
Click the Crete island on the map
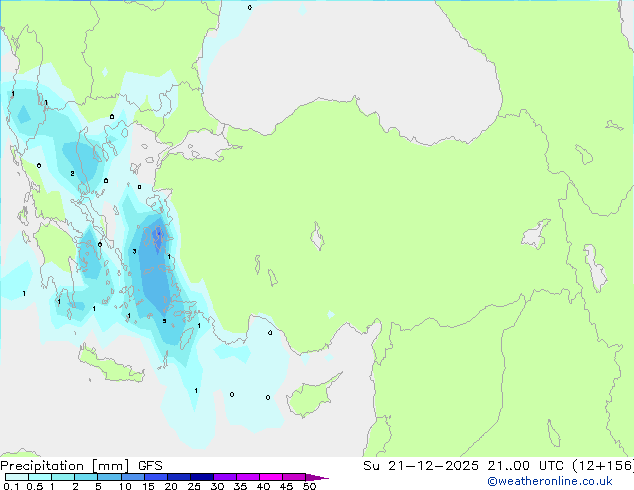coord(111,366)
